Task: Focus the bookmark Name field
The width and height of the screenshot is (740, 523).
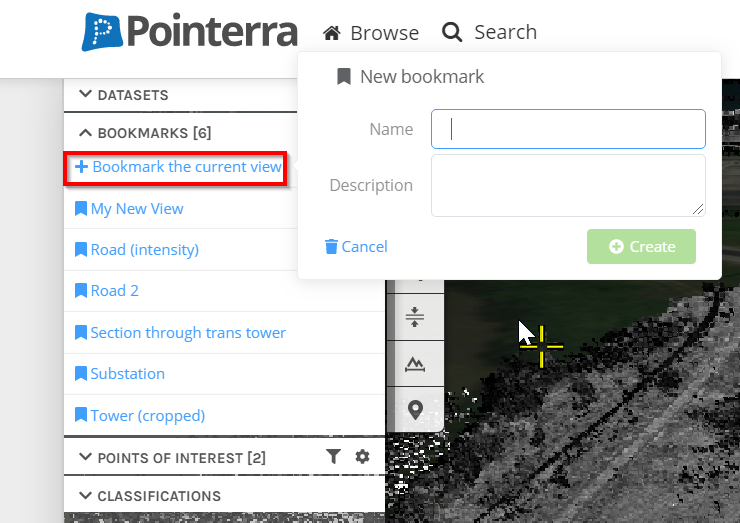Action: 568,129
